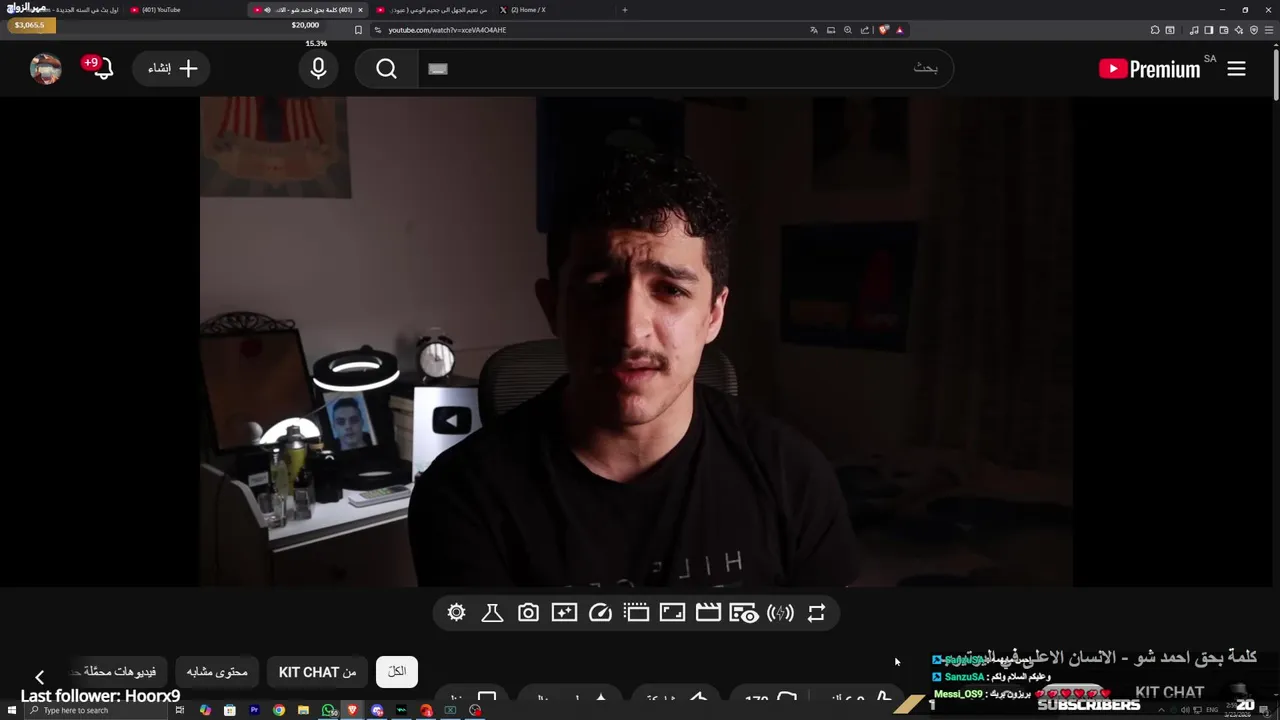This screenshot has width=1280, height=720.
Task: Click the translate page icon in address bar
Action: pos(814,30)
